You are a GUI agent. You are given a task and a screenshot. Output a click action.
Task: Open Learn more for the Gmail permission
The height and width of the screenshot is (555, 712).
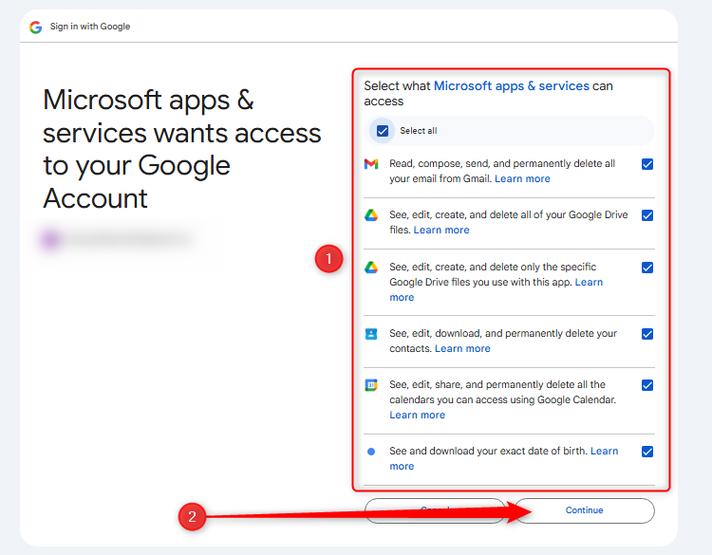pyautogui.click(x=522, y=179)
